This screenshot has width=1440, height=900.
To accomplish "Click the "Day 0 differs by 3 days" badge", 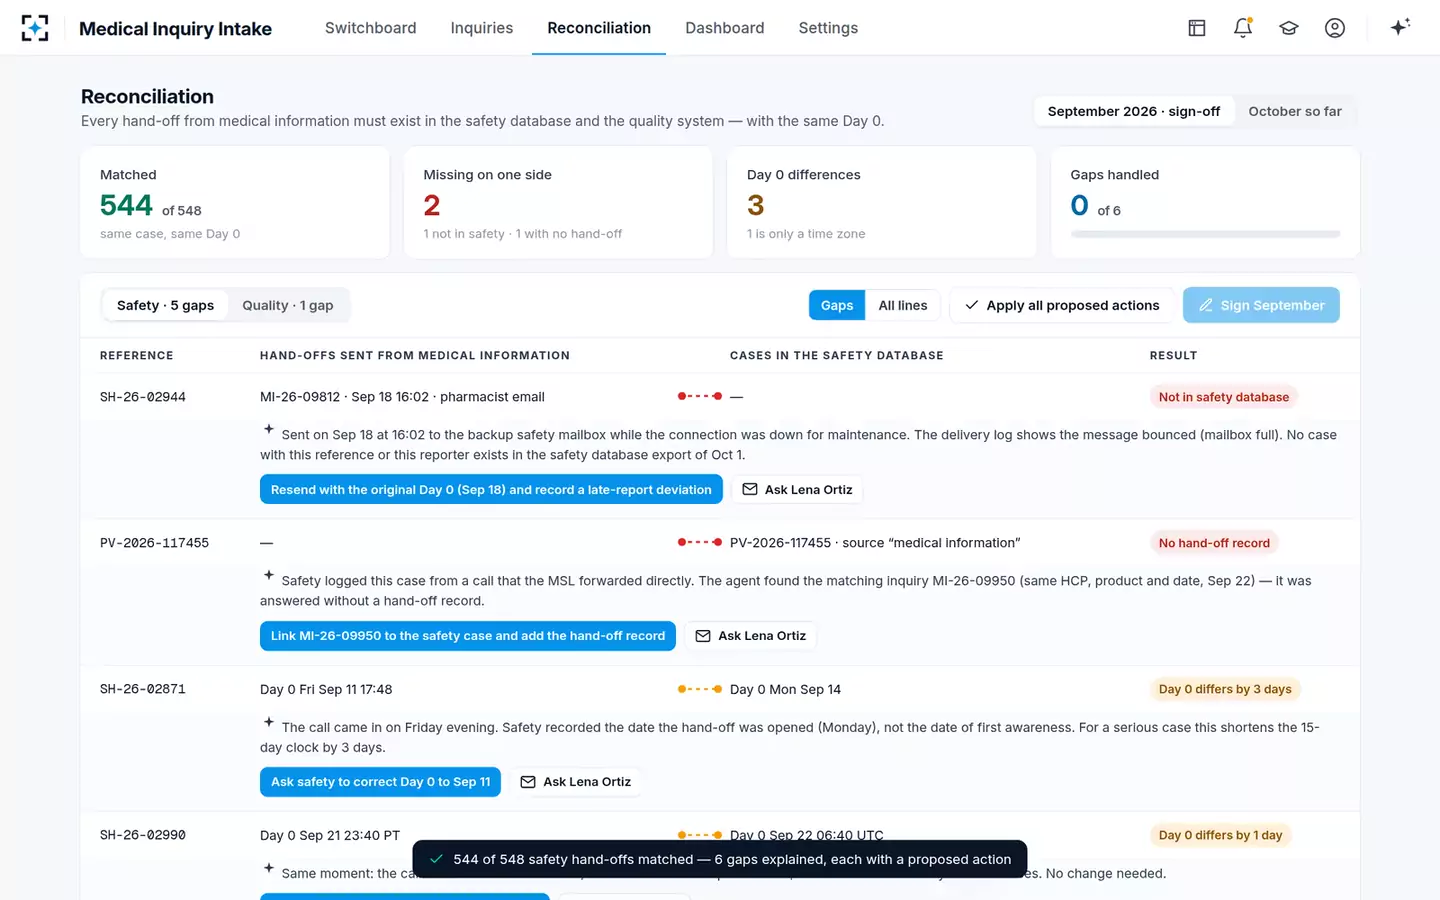I will tap(1225, 689).
